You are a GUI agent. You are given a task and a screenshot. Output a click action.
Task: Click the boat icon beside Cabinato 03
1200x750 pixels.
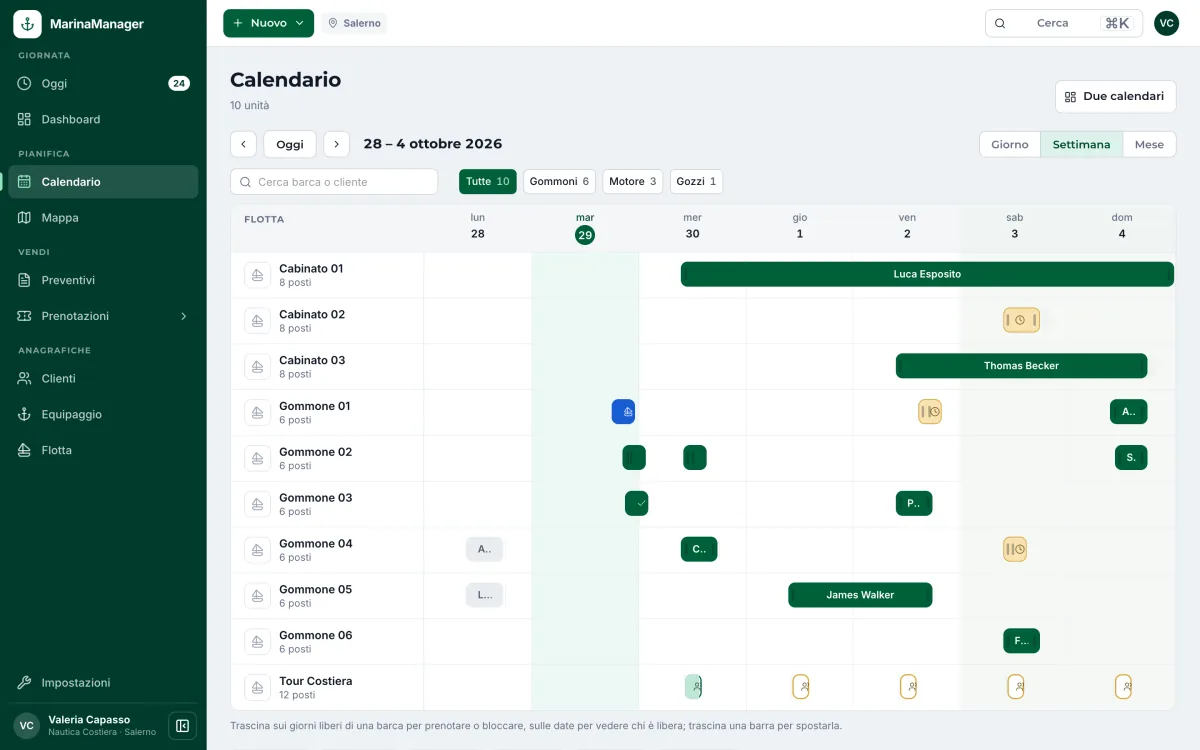[257, 367]
